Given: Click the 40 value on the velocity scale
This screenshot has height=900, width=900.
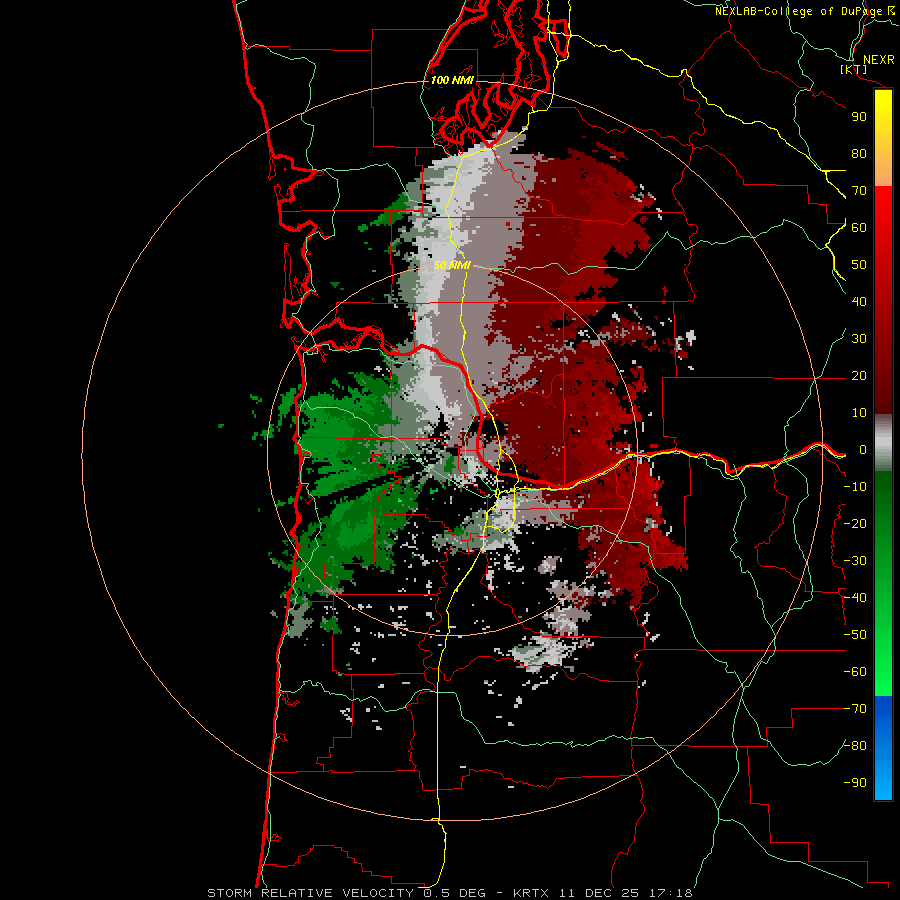Looking at the screenshot, I should tap(859, 302).
